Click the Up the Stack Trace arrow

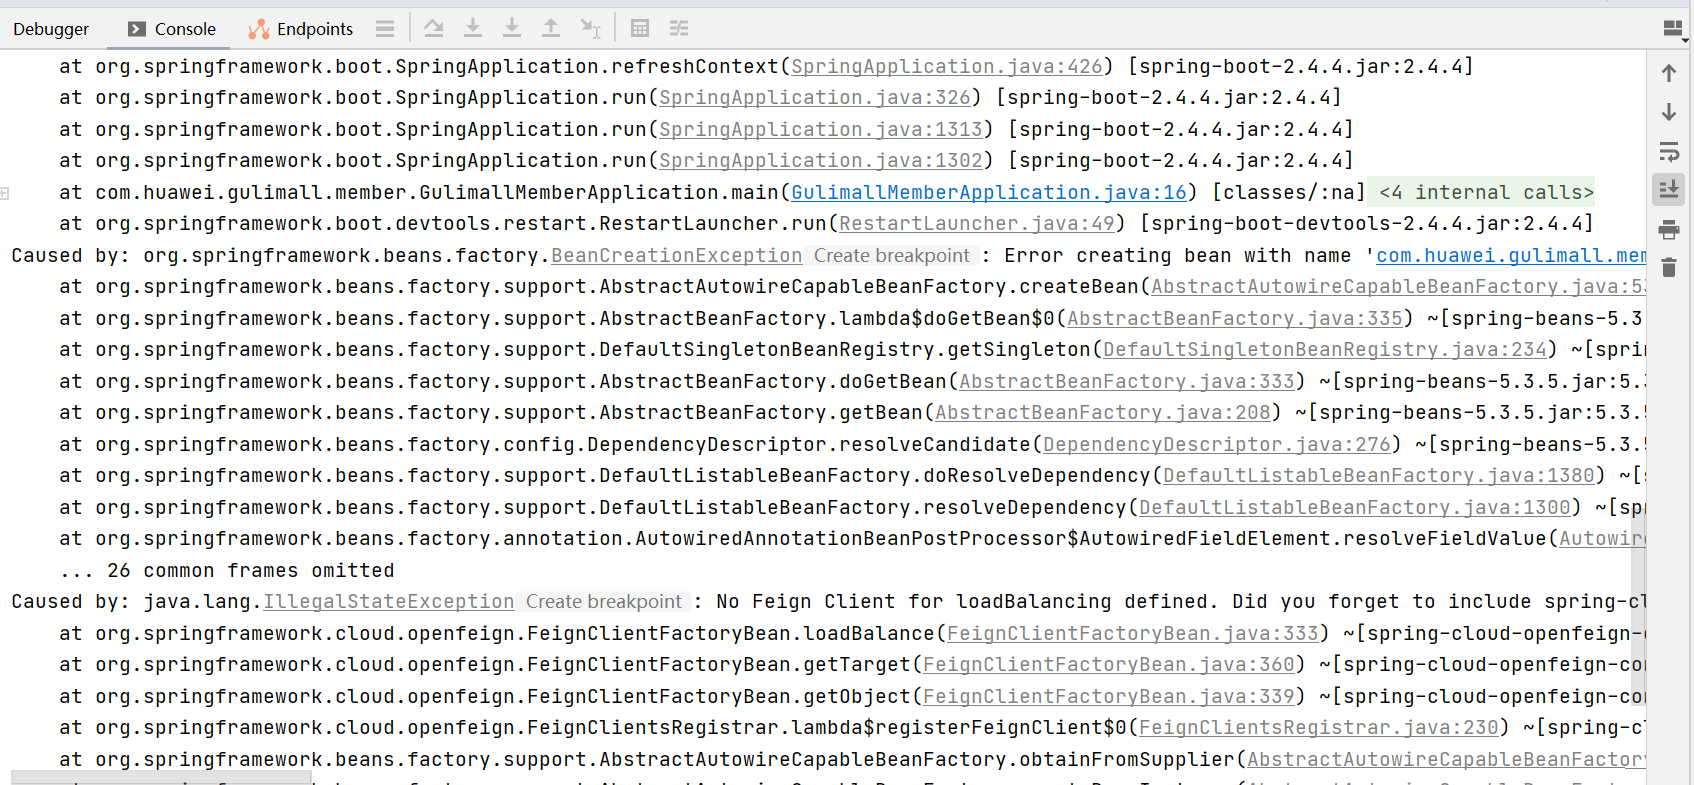click(1669, 73)
